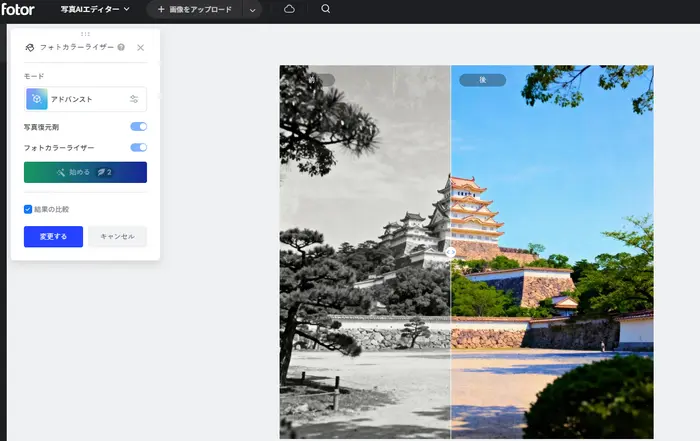This screenshot has width=700, height=441.
Task: Click the 画像をアップロード upload button
Action: [195, 9]
